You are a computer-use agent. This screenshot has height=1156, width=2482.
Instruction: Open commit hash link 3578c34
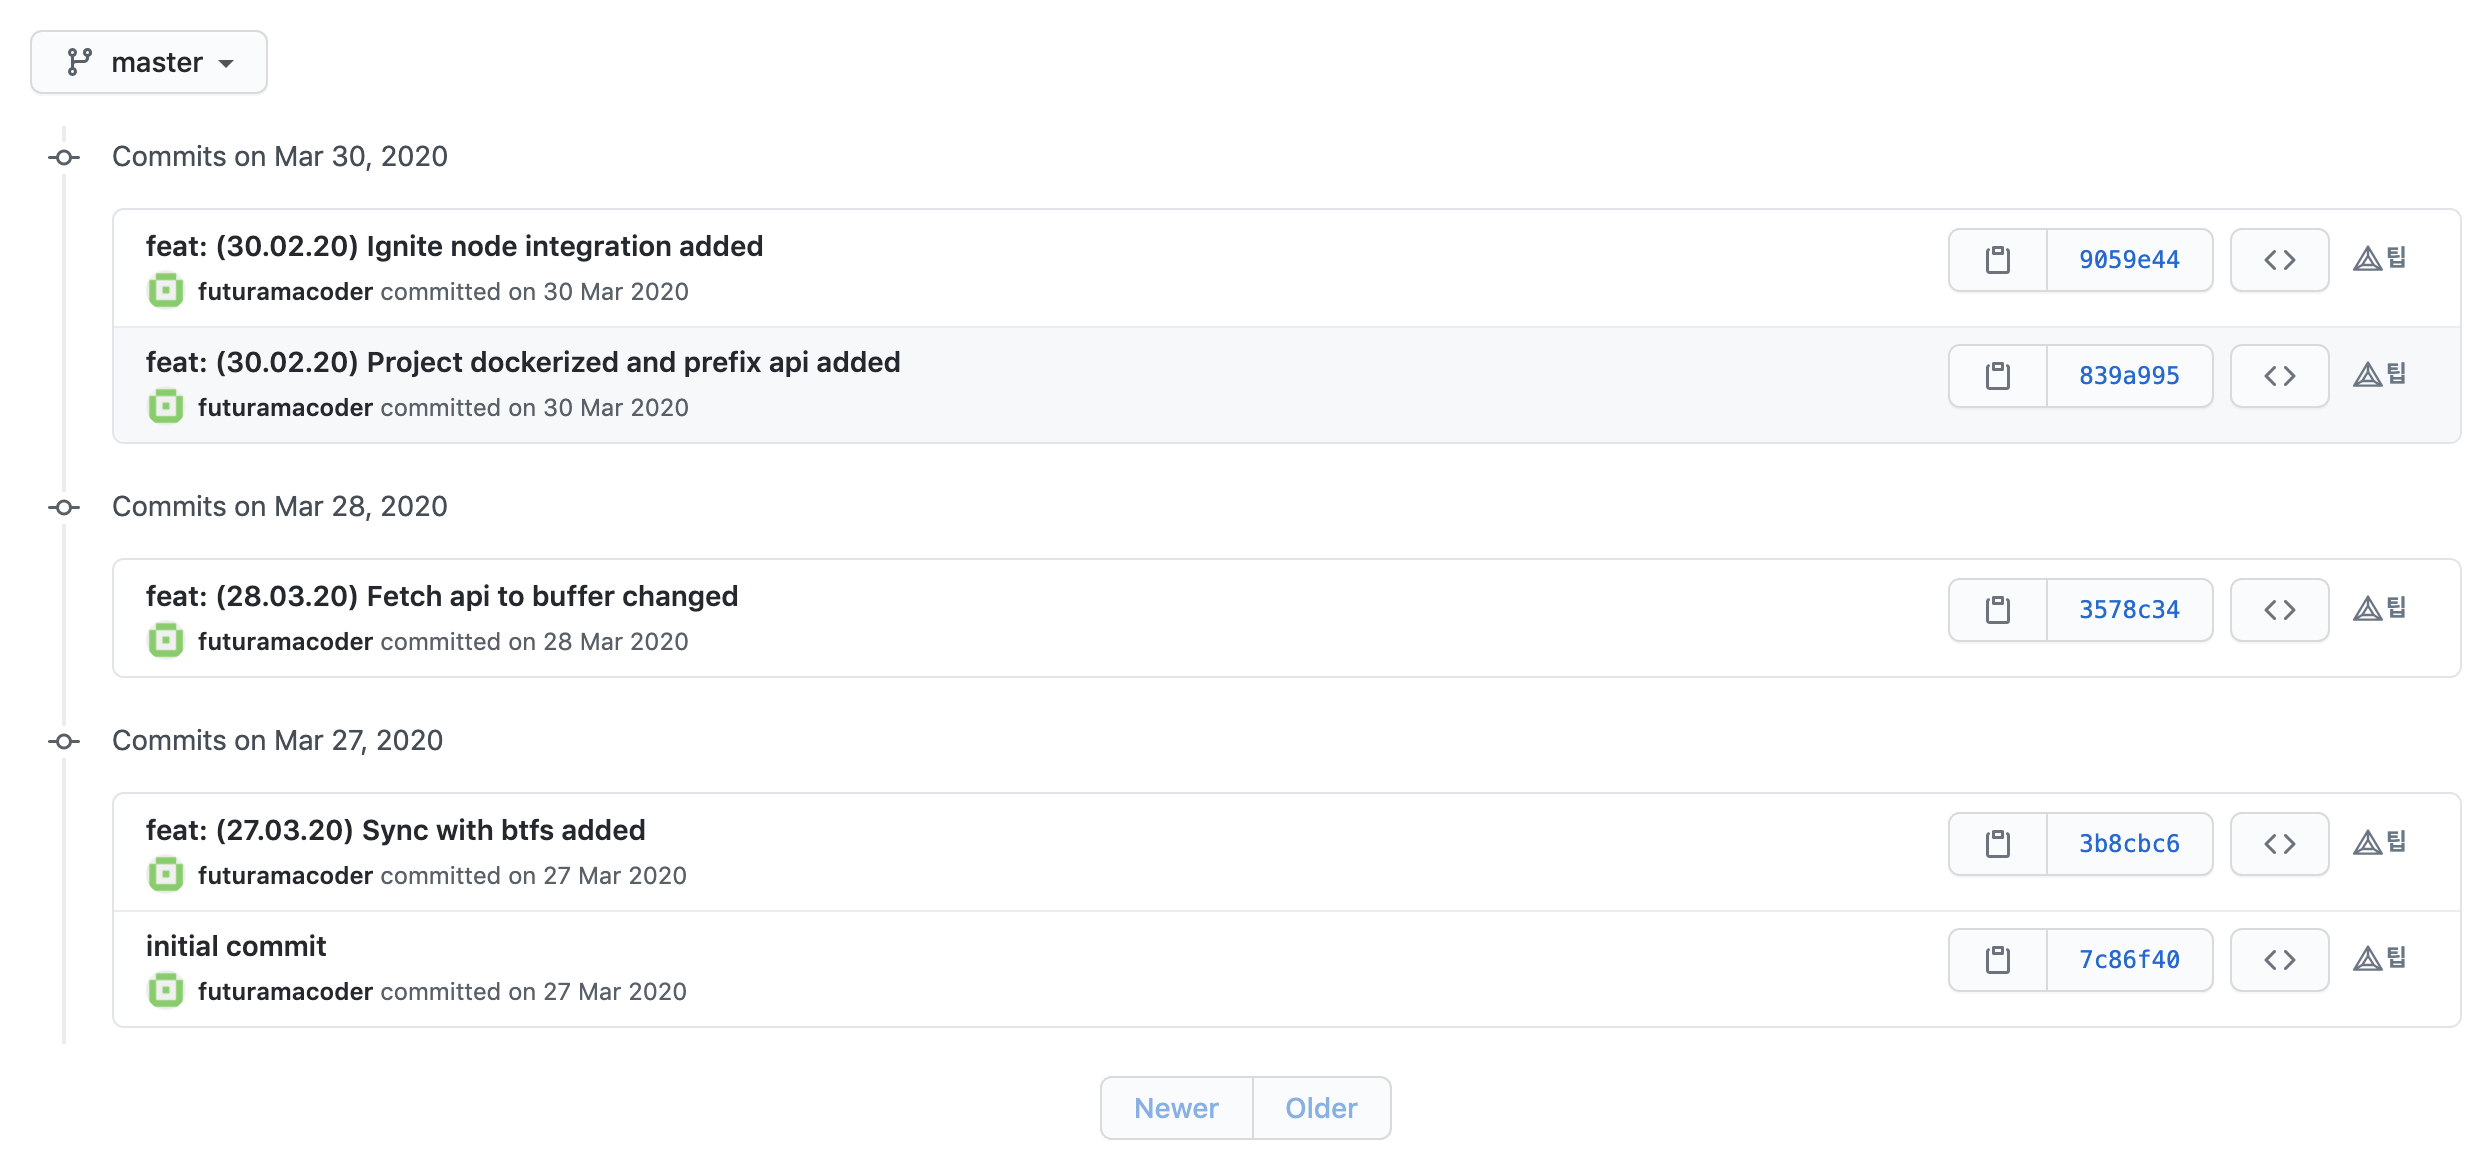pos(2129,610)
